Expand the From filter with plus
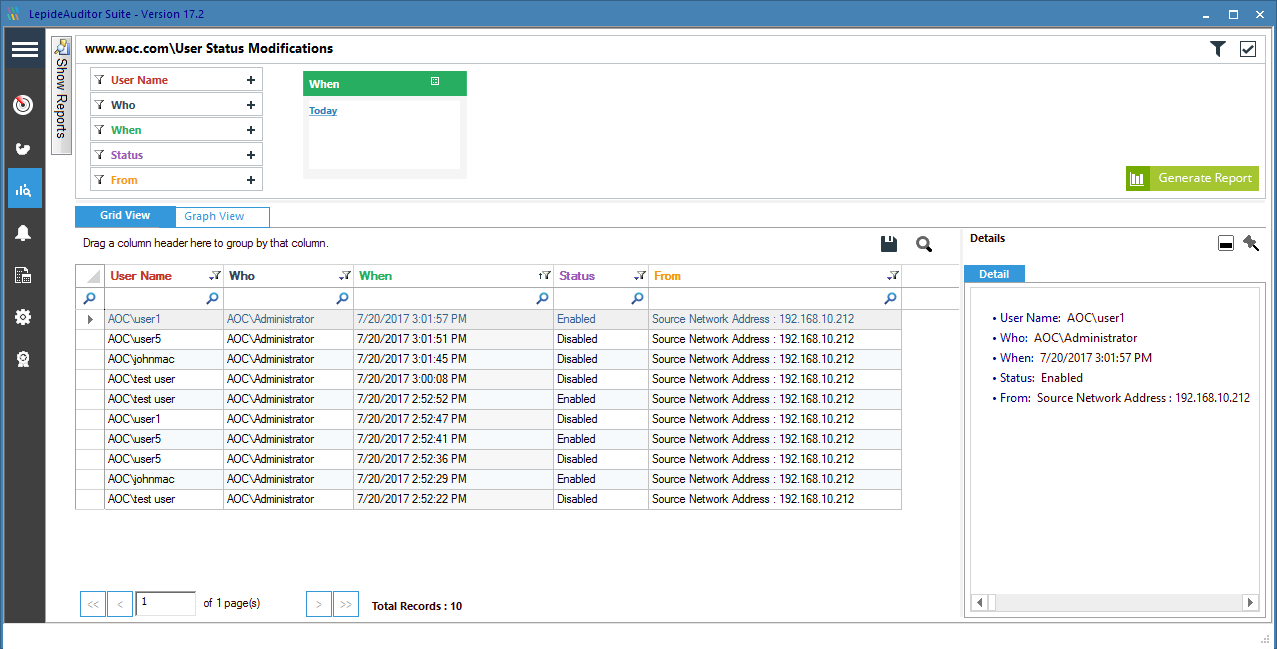The image size is (1277, 649). [250, 180]
